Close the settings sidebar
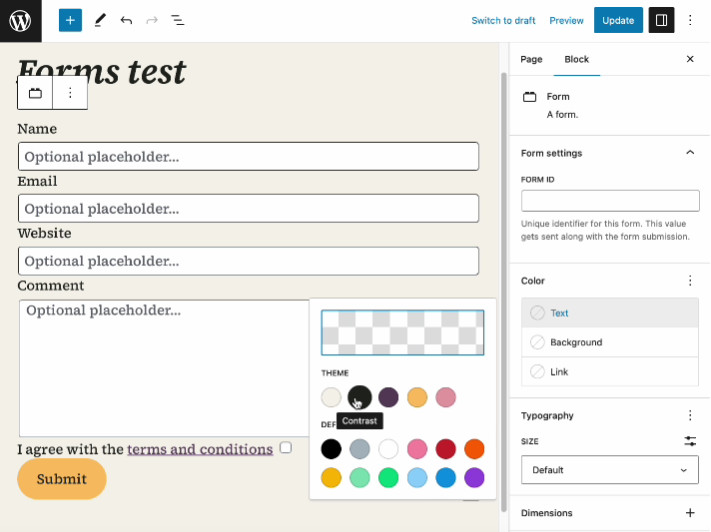The width and height of the screenshot is (711, 532). pos(690,59)
